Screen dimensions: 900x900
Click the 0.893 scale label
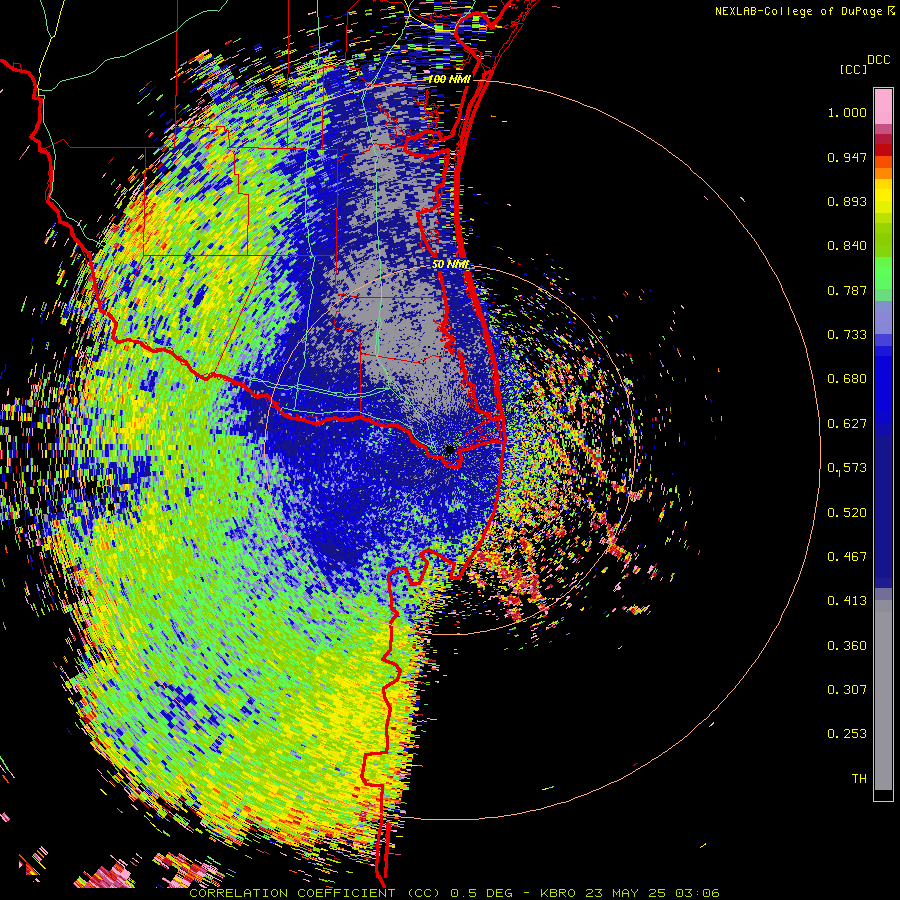pyautogui.click(x=847, y=201)
